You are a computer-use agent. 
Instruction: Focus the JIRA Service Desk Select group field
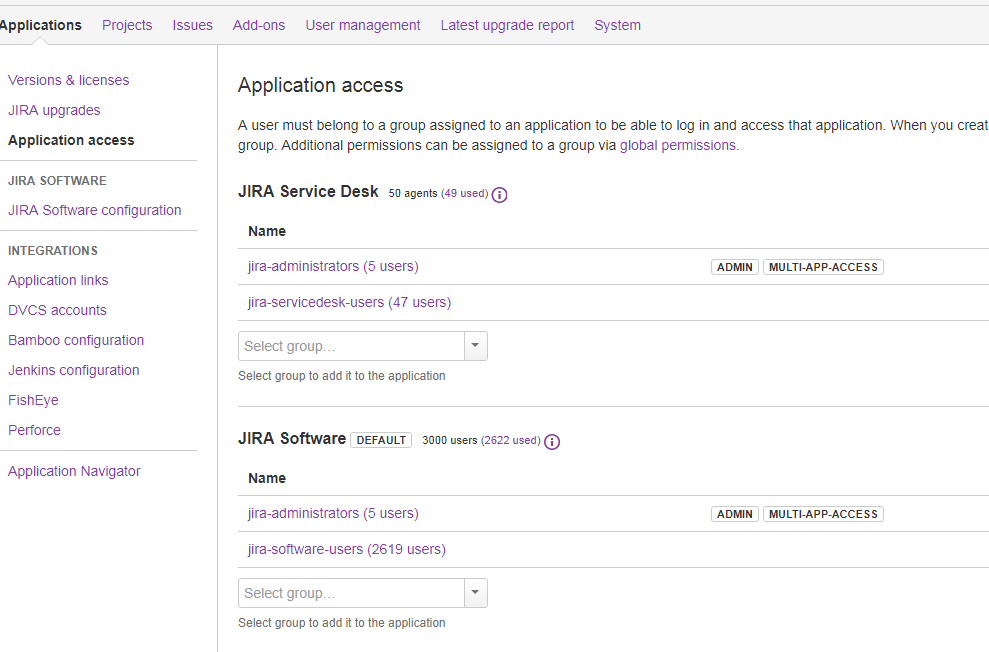click(x=351, y=346)
